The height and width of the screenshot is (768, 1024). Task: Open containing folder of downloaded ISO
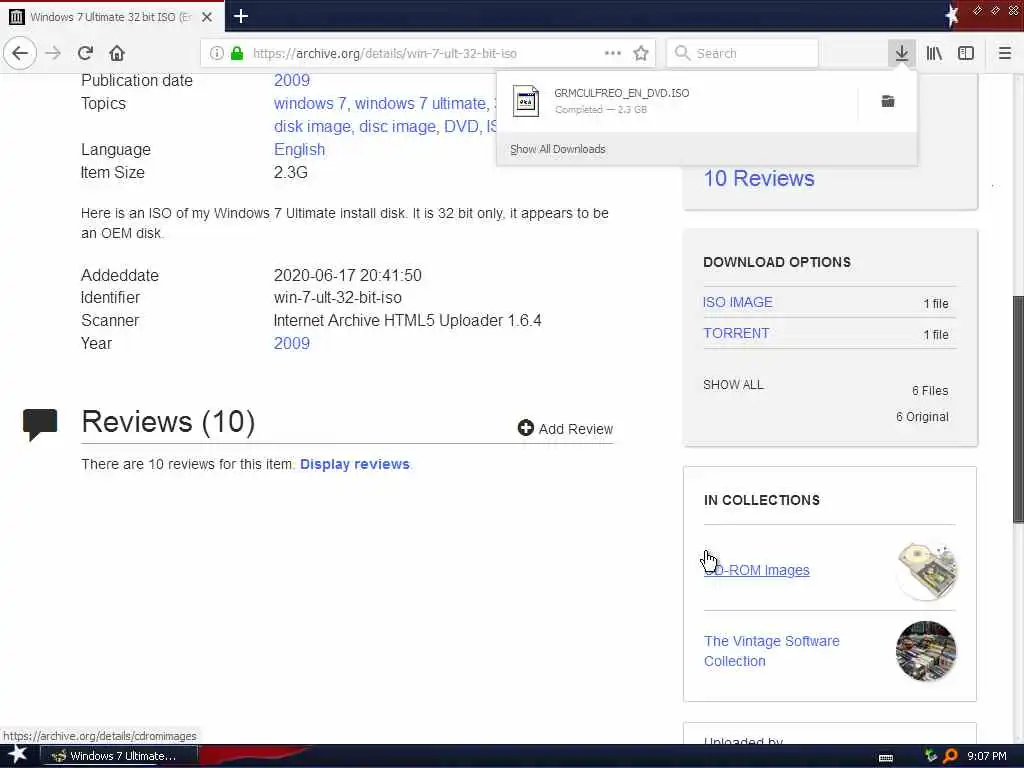pyautogui.click(x=888, y=101)
